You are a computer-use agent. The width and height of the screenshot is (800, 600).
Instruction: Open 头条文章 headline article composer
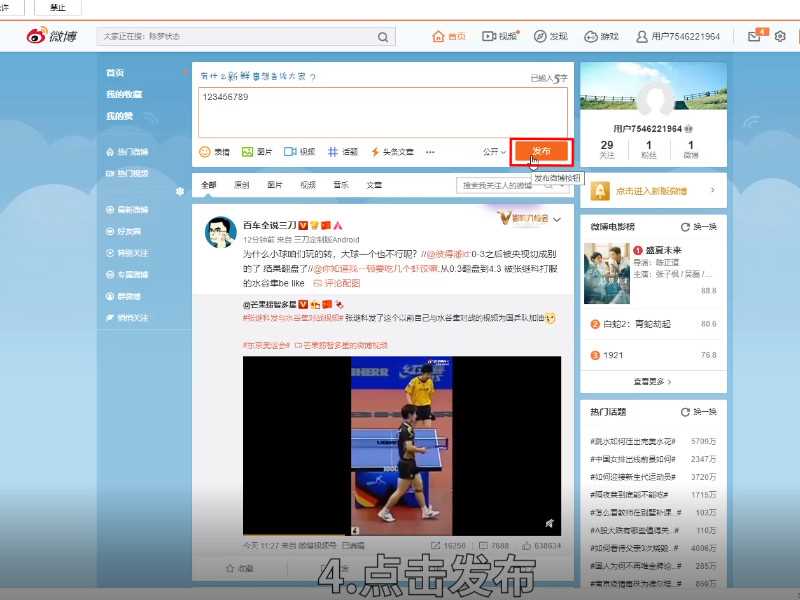pyautogui.click(x=390, y=151)
